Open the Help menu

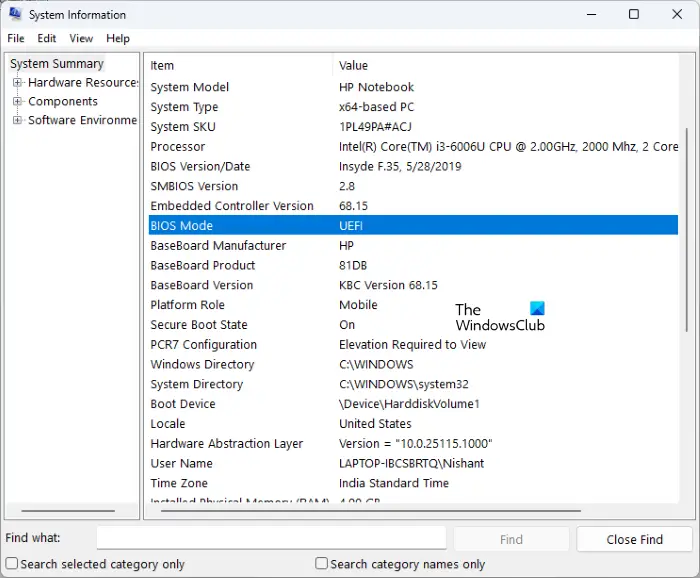pos(118,38)
